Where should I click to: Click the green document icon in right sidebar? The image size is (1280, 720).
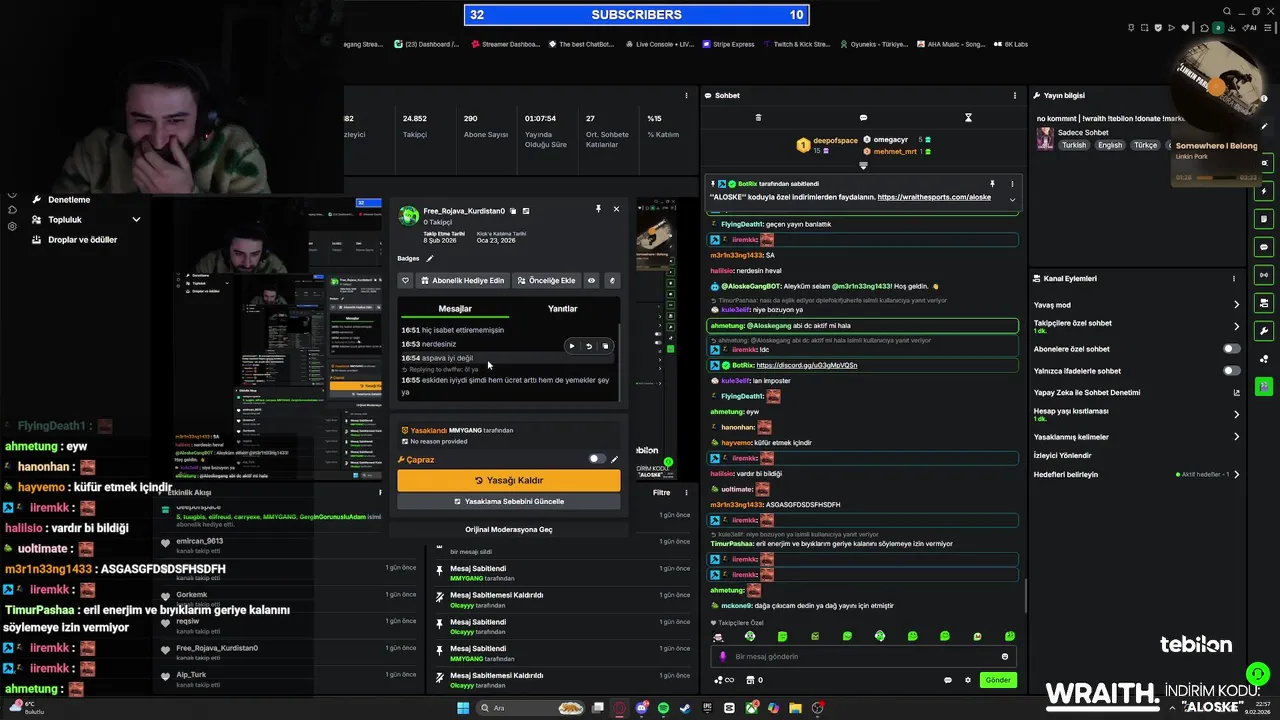coord(1264,219)
